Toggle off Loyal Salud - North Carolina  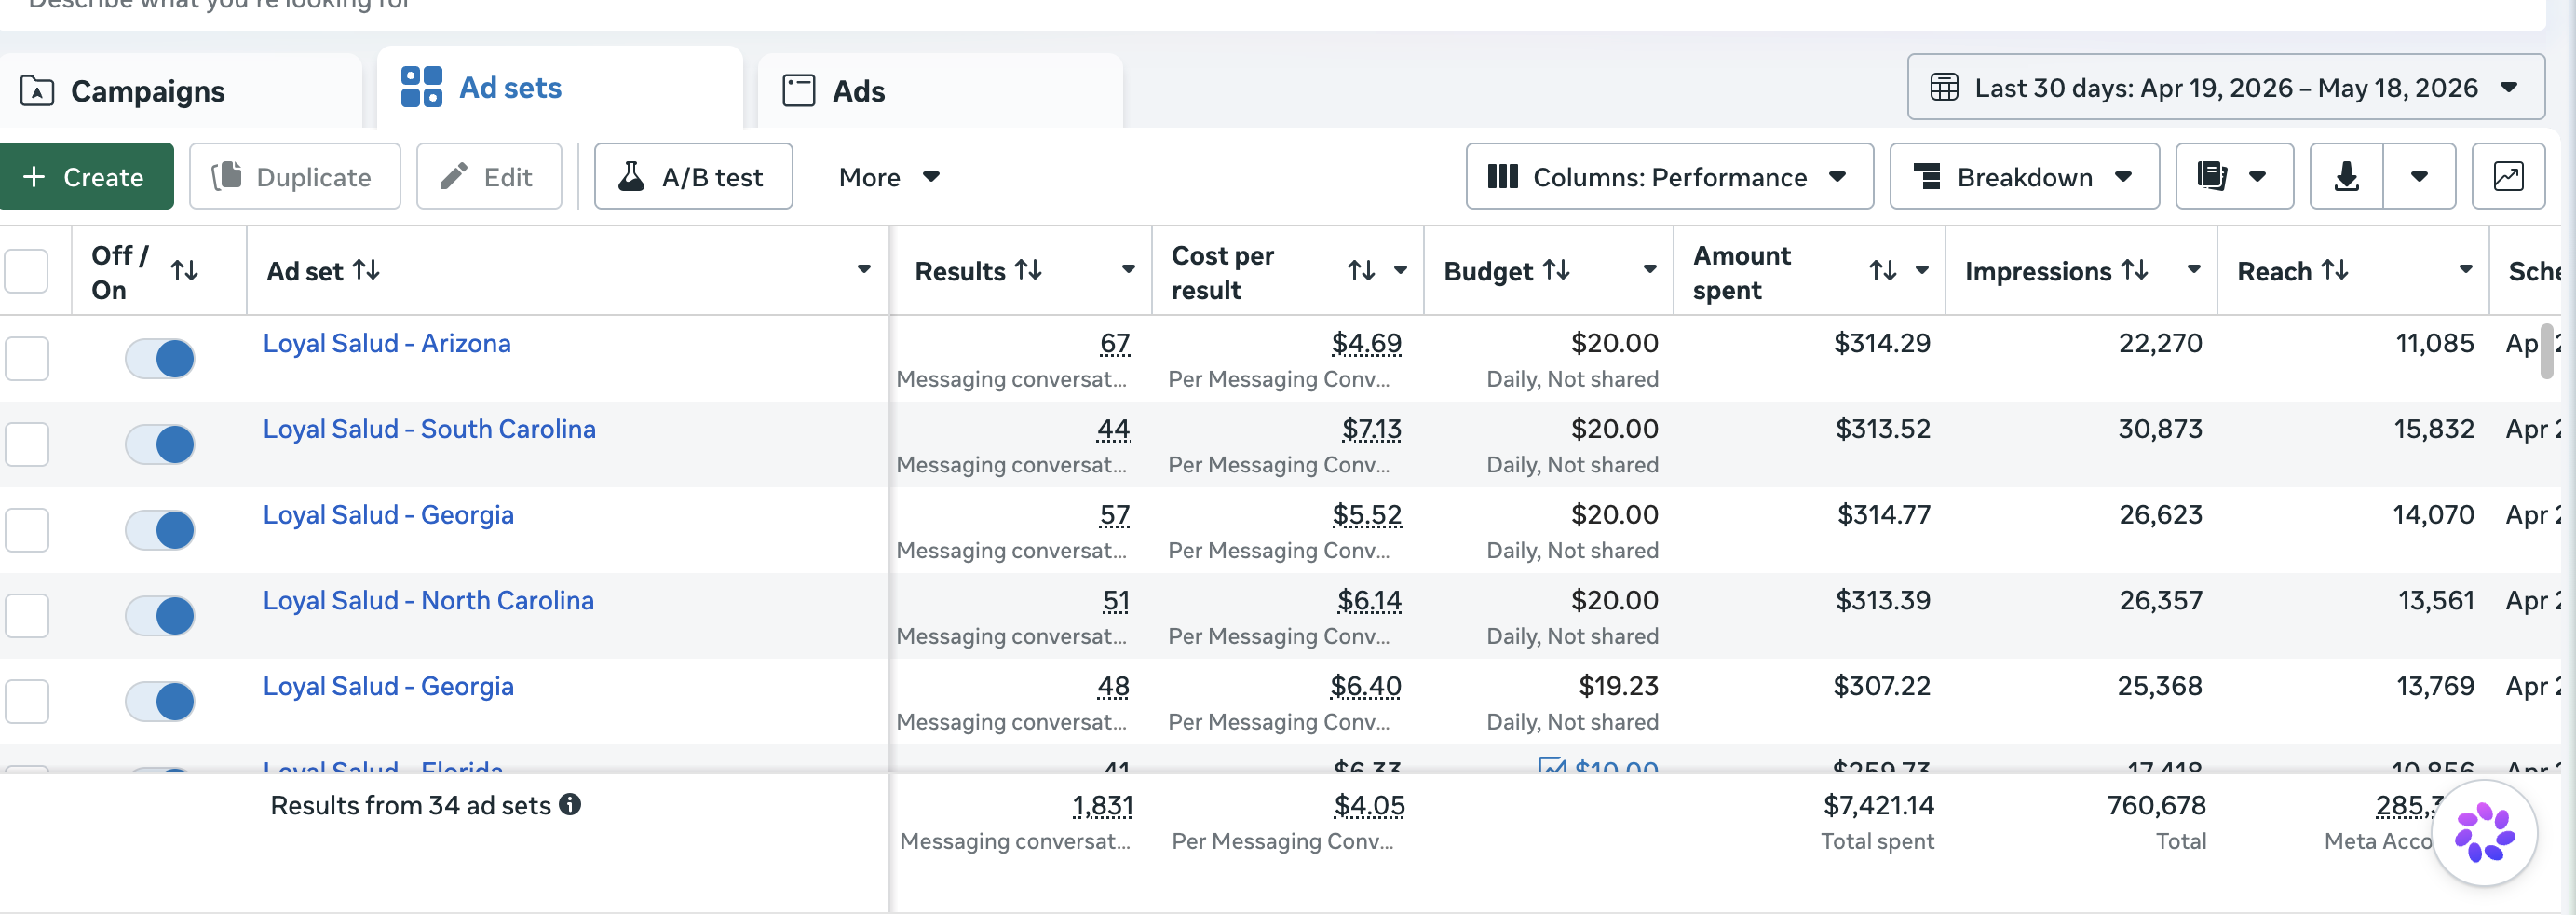pyautogui.click(x=160, y=616)
